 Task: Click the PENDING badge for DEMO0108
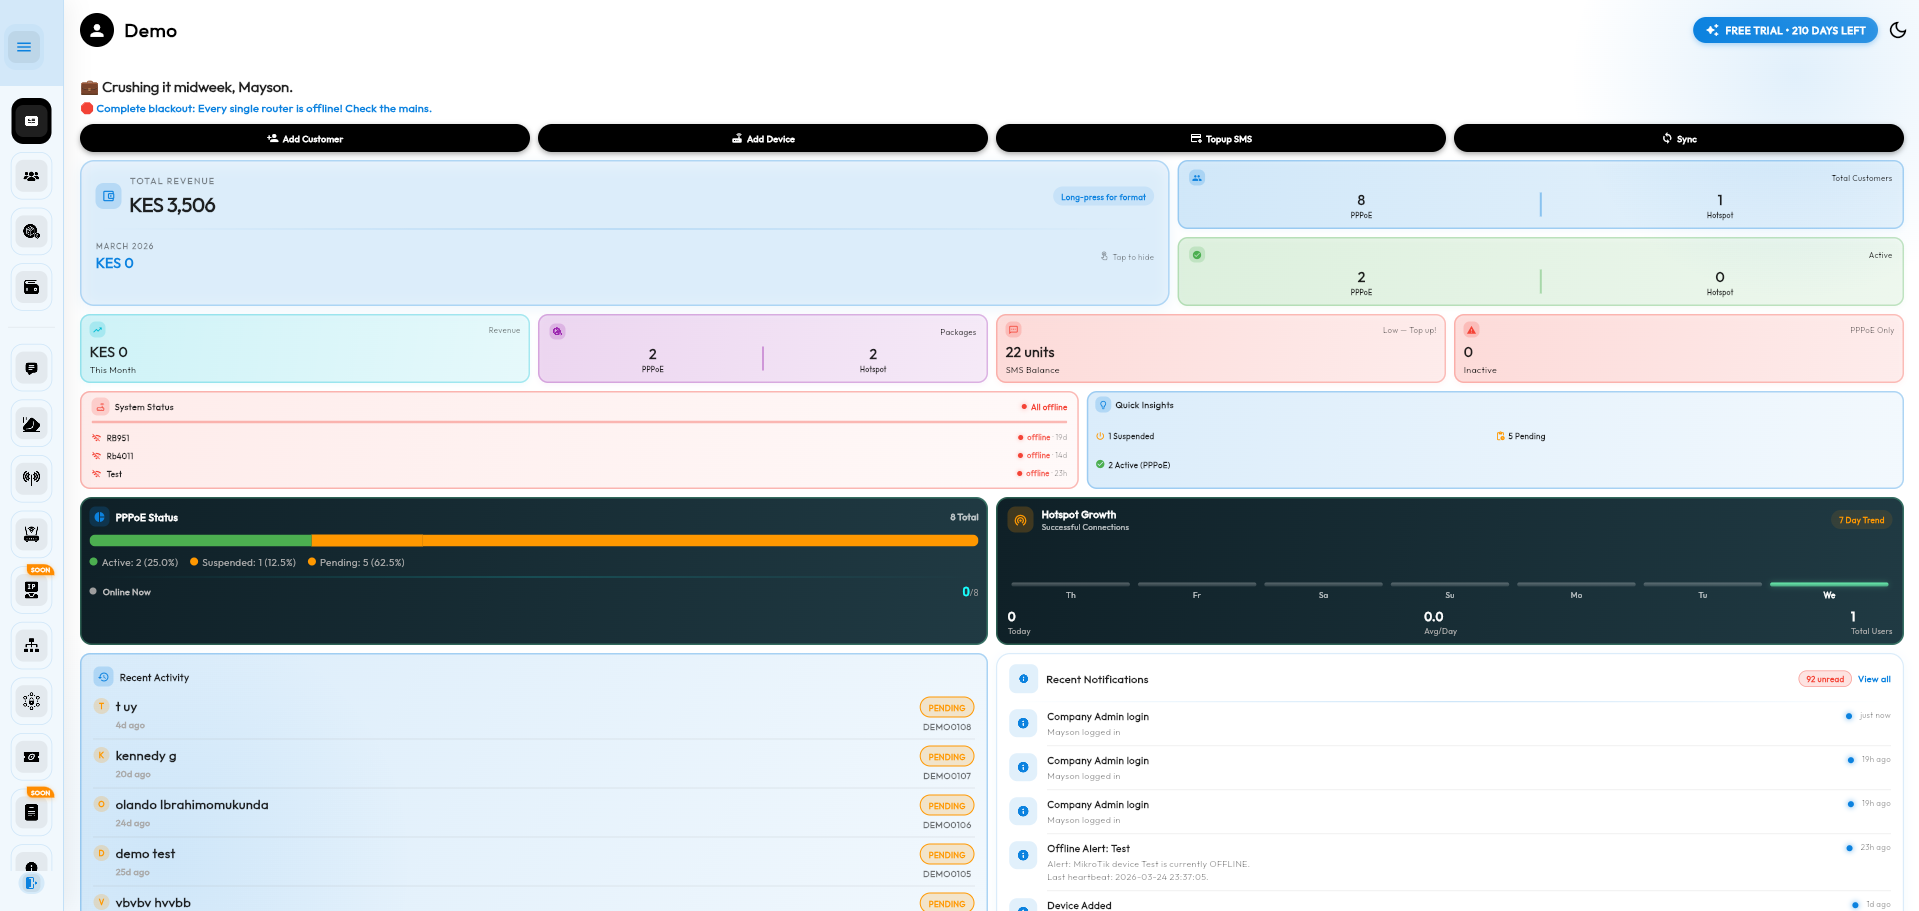(946, 707)
